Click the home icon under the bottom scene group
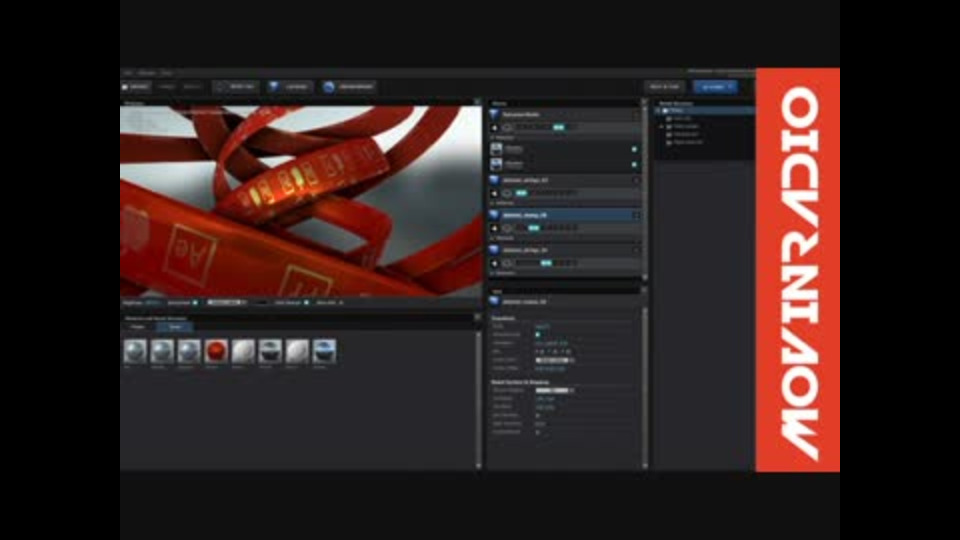Screen dimensions: 960x540 495,263
